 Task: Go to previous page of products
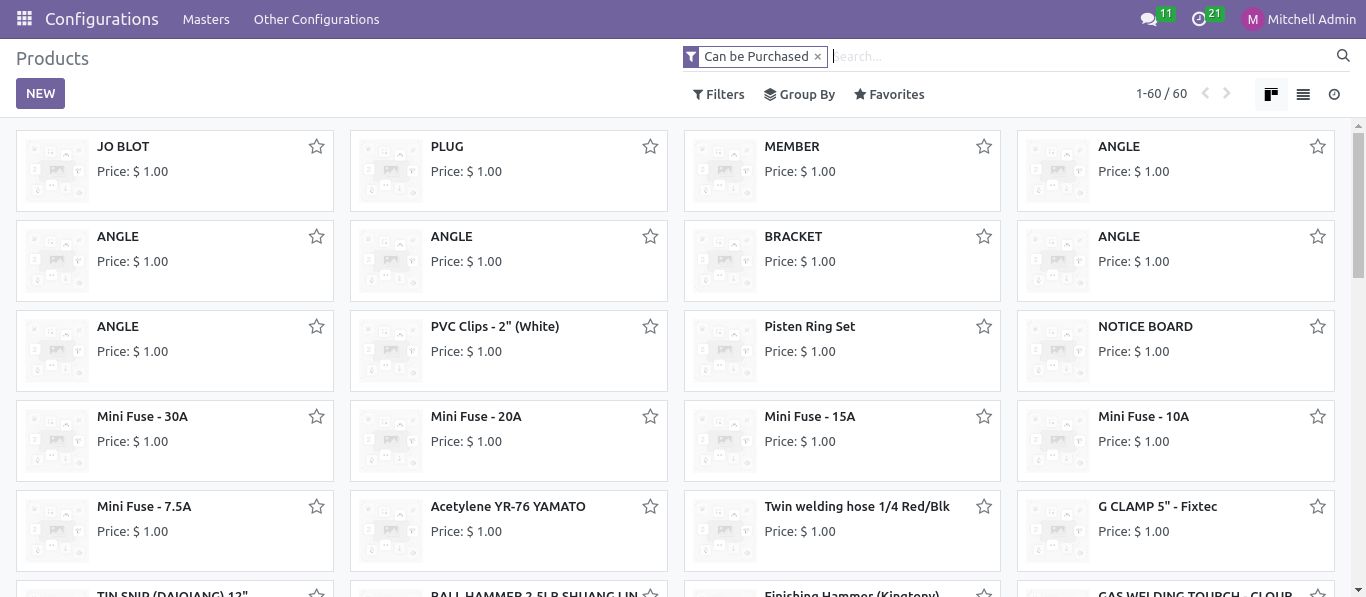(x=1205, y=94)
